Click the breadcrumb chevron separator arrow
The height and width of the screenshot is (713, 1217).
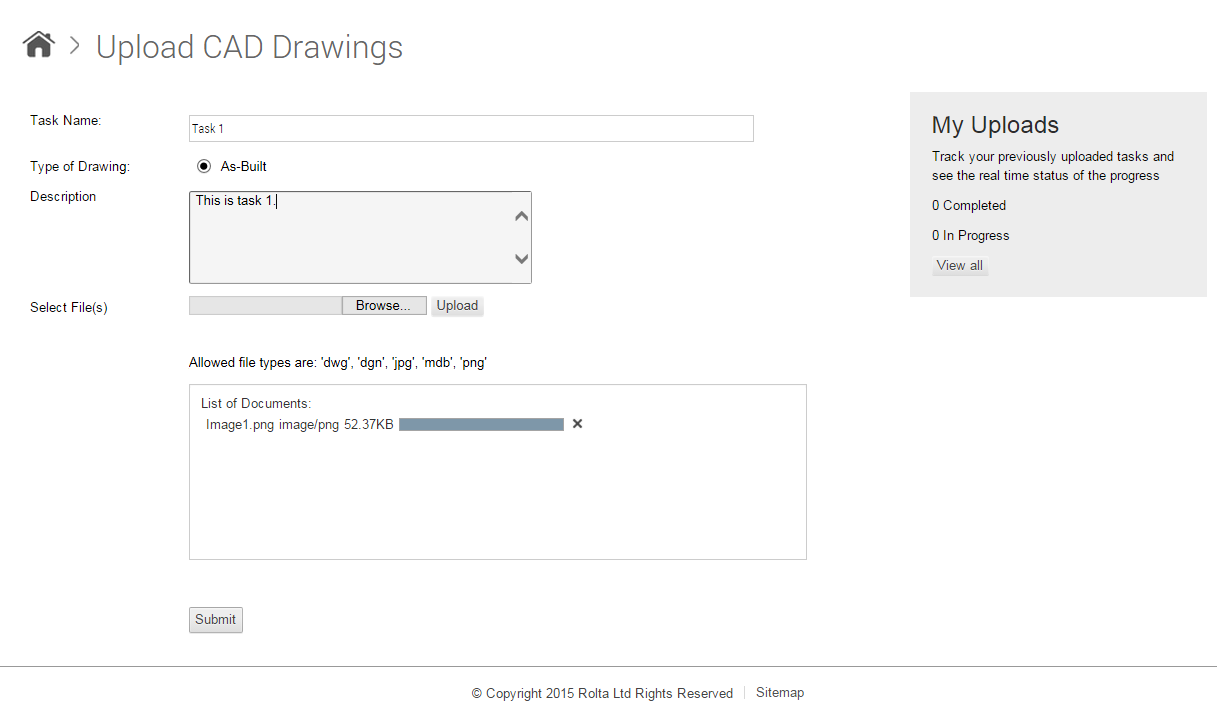pos(74,45)
